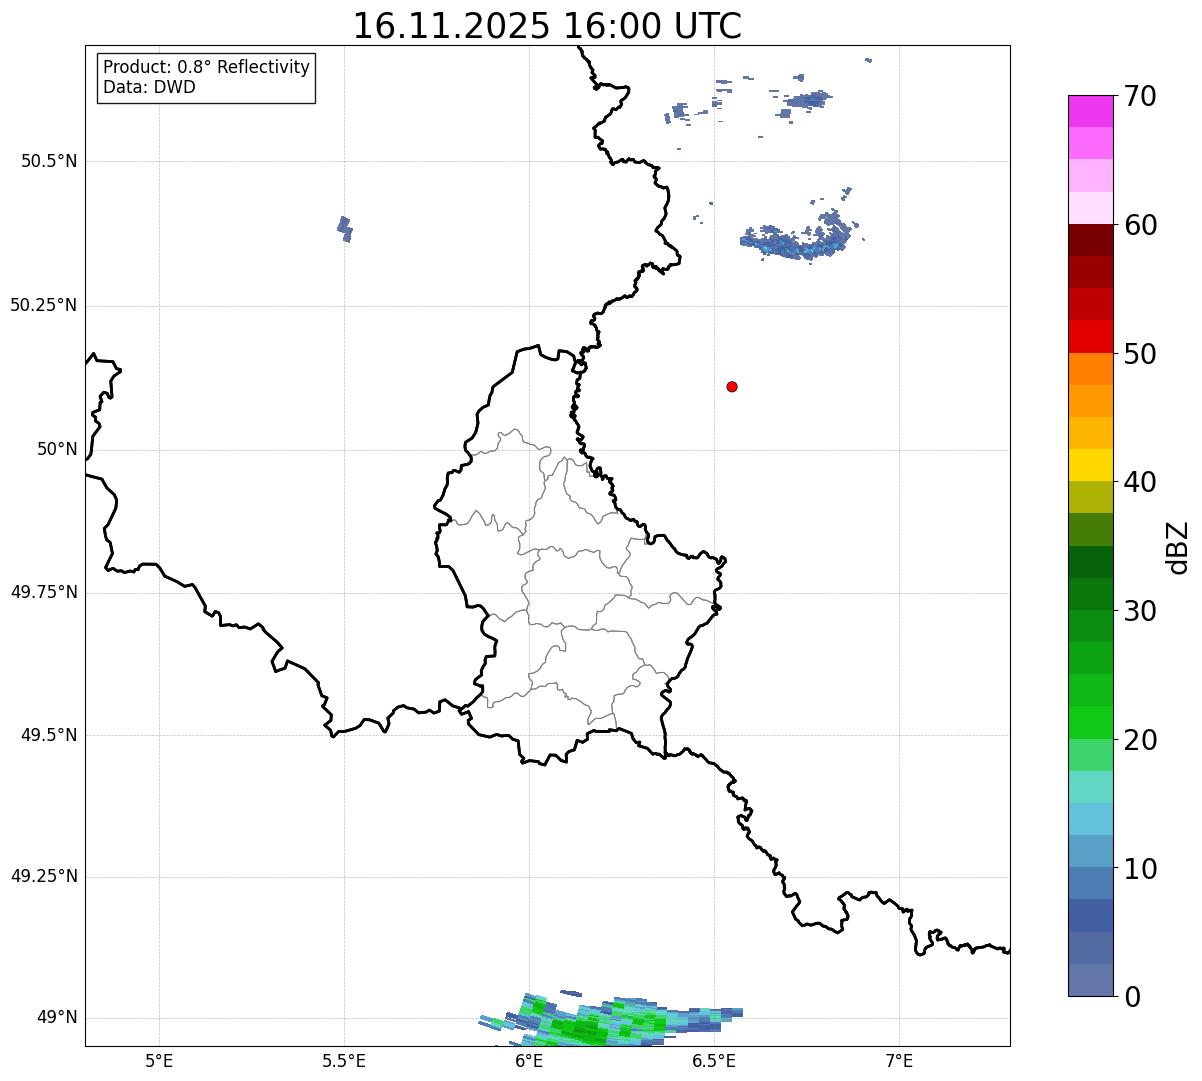The image size is (1202, 1081).
Task: Click the 49.25°N latitude label
Action: 44,876
